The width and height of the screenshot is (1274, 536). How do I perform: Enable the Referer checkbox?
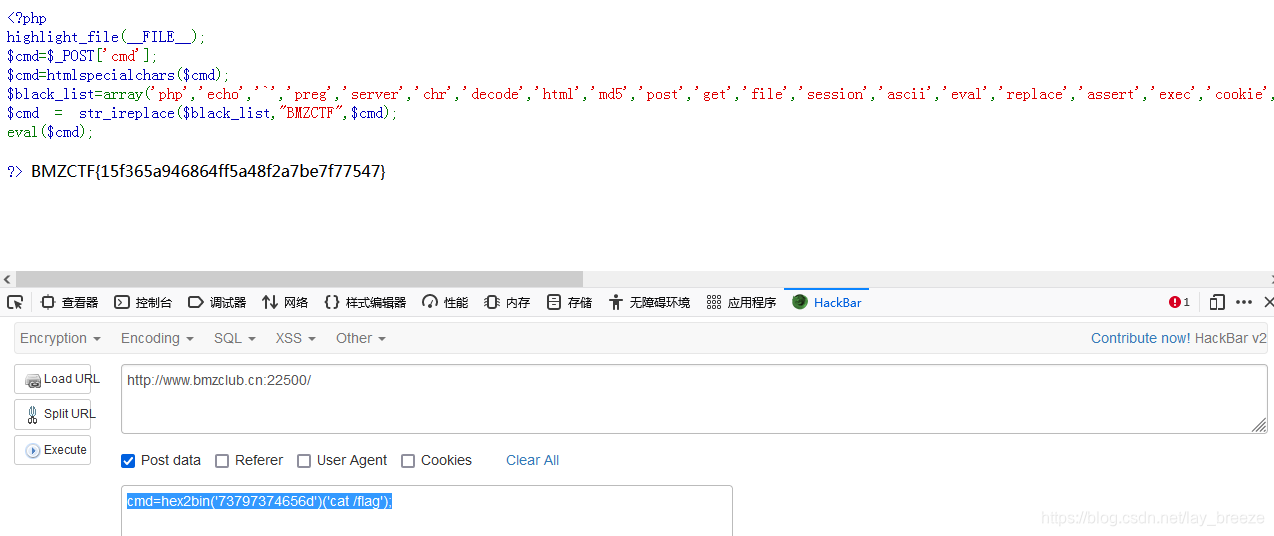[222, 461]
